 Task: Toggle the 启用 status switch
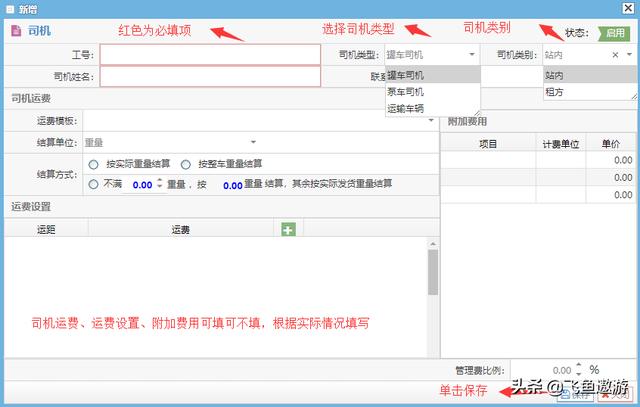614,33
